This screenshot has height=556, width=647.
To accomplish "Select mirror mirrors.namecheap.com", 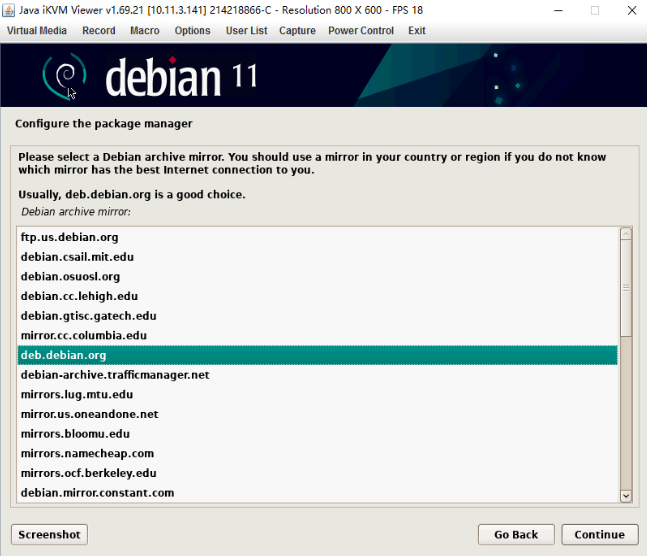I will [x=317, y=454].
